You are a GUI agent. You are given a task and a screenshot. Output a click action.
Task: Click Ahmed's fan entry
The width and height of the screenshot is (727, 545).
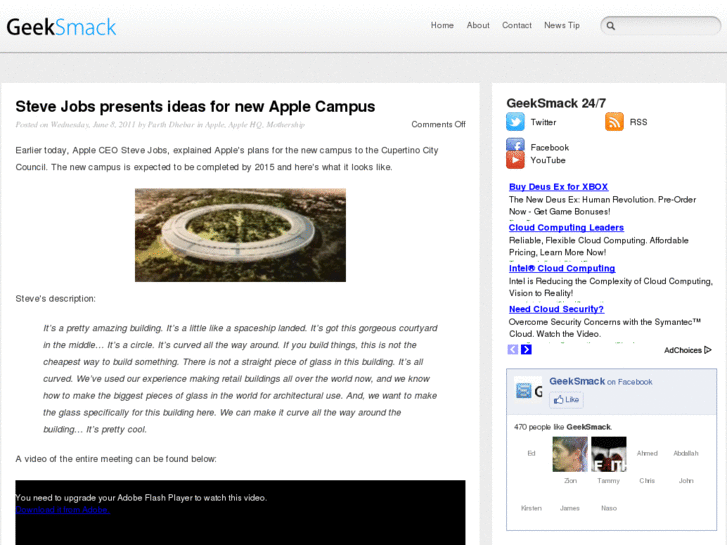[x=647, y=453]
